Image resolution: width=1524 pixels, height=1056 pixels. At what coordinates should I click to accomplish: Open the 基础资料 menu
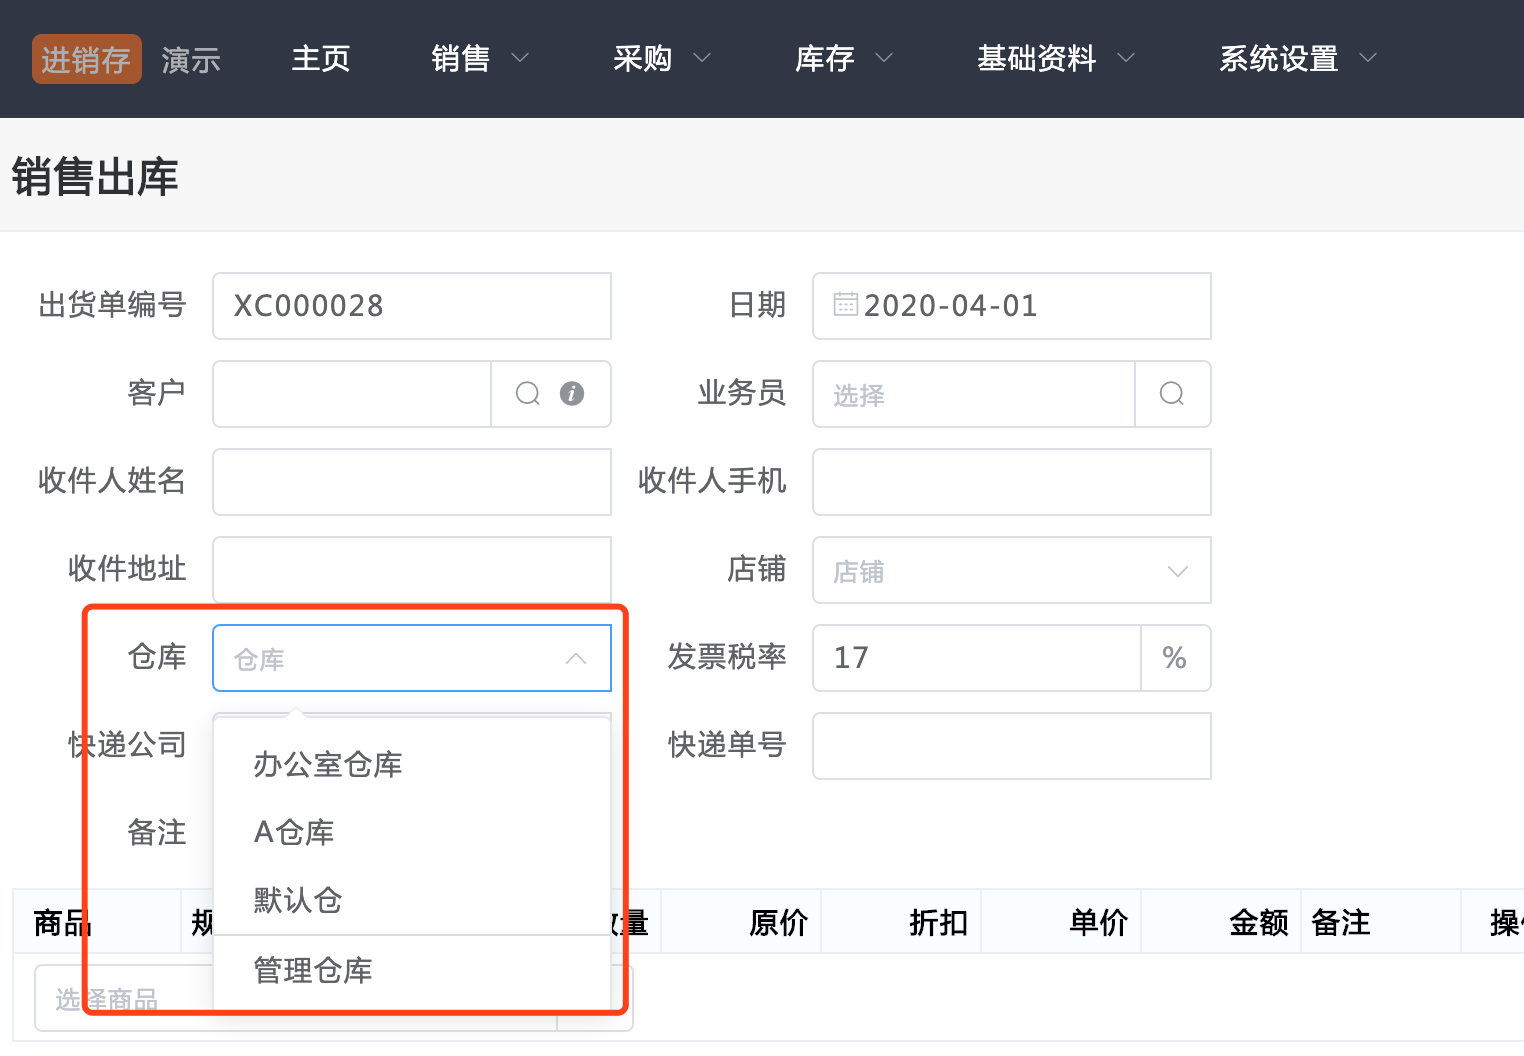1055,59
